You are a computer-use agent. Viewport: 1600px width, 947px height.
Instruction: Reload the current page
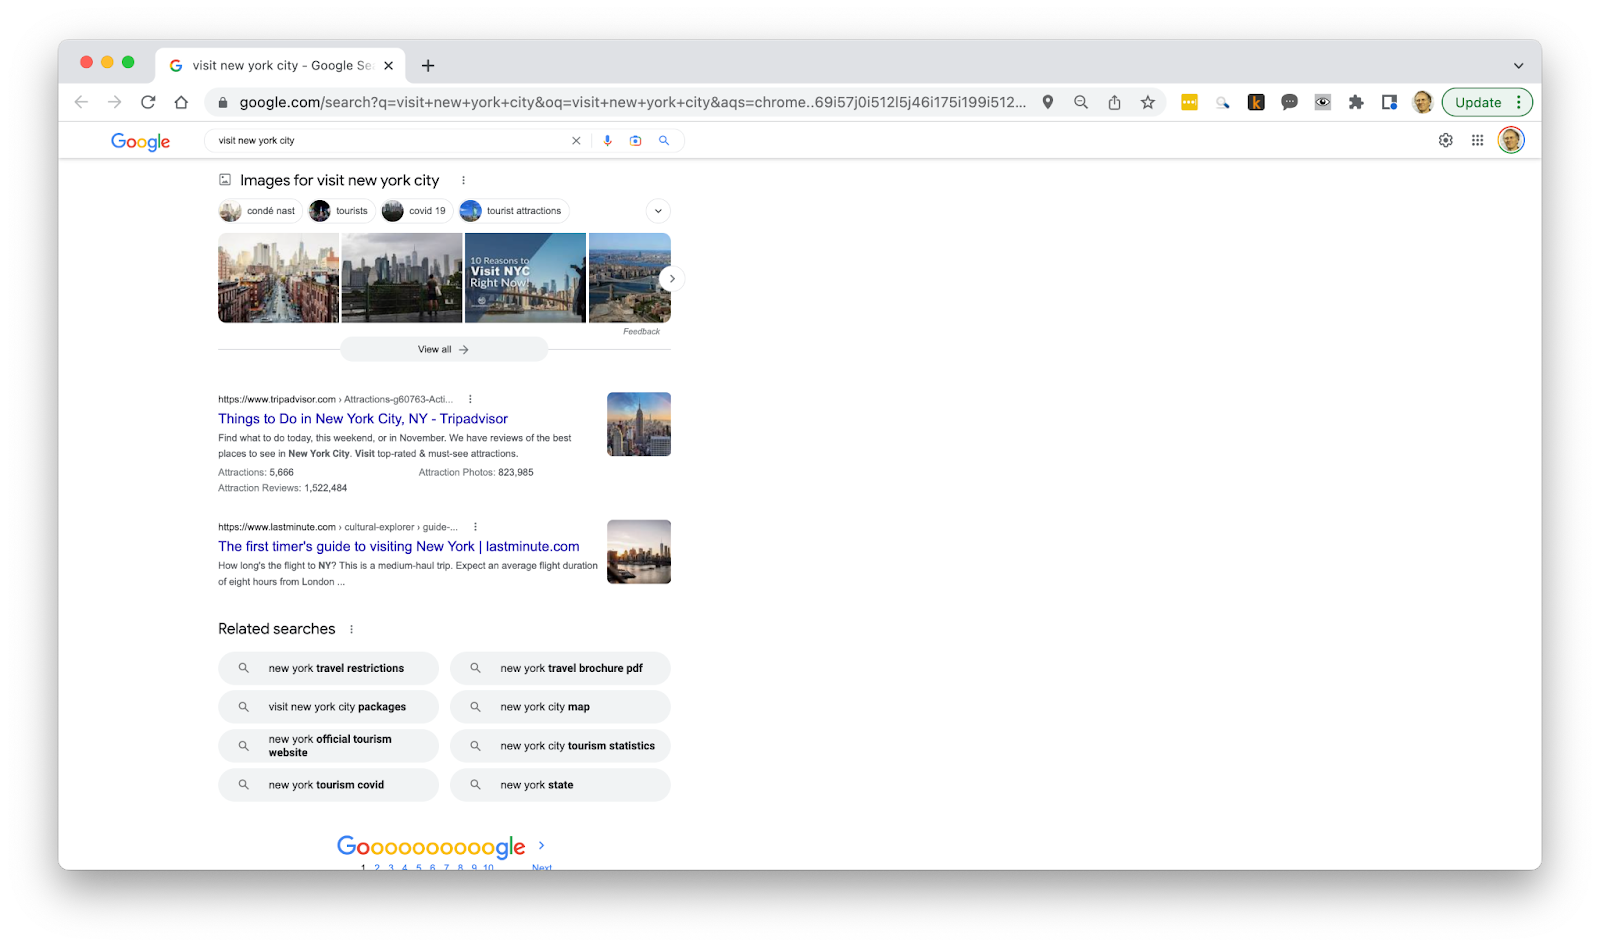pos(148,102)
